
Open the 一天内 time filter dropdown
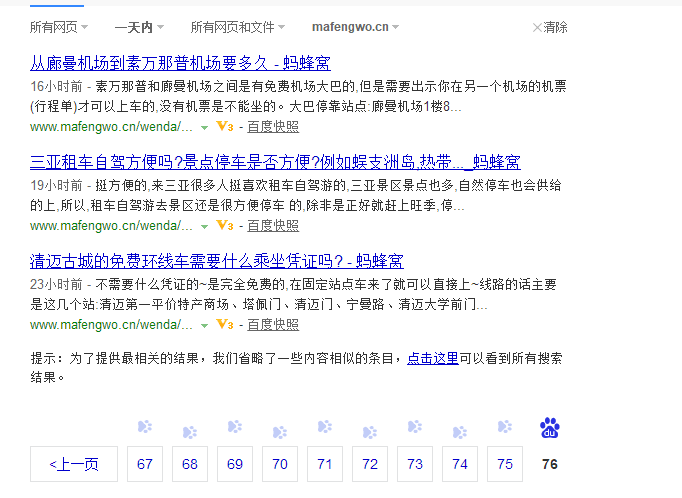coord(139,27)
